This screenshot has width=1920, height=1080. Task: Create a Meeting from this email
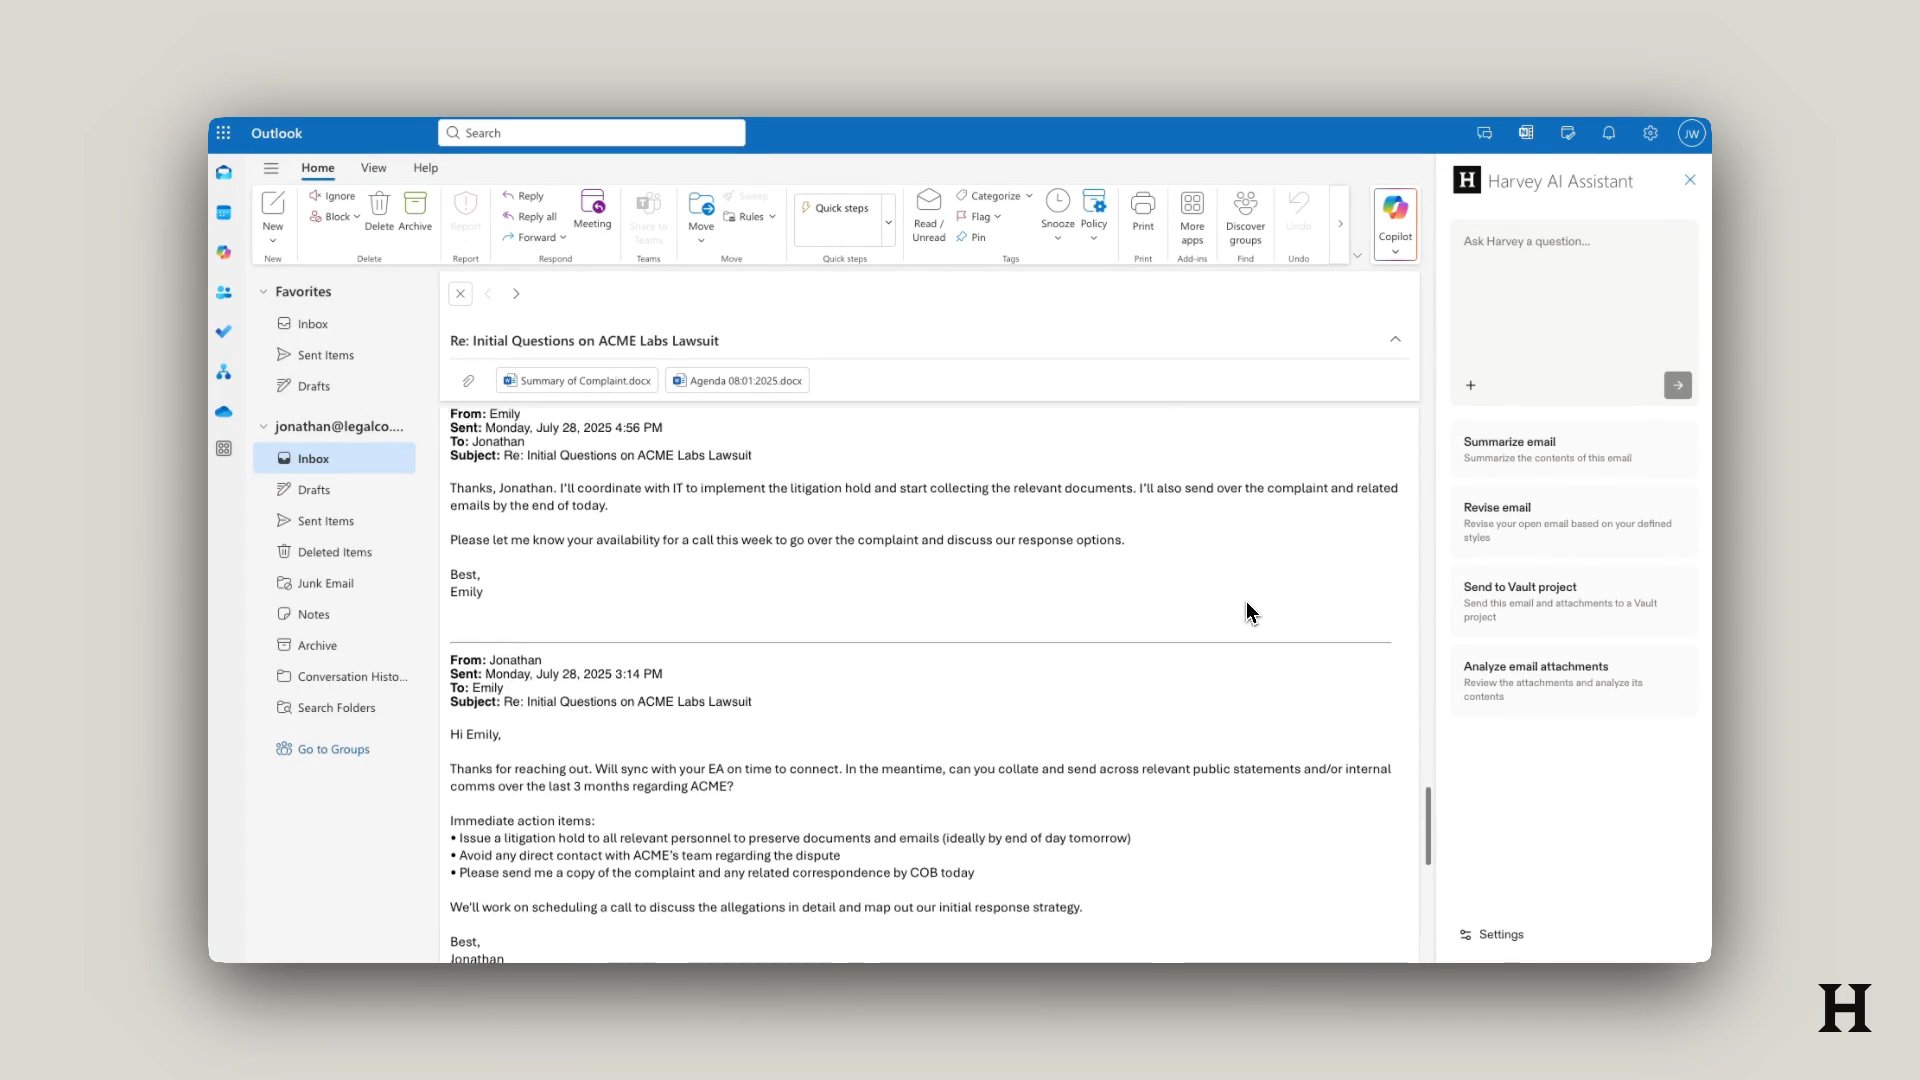592,209
